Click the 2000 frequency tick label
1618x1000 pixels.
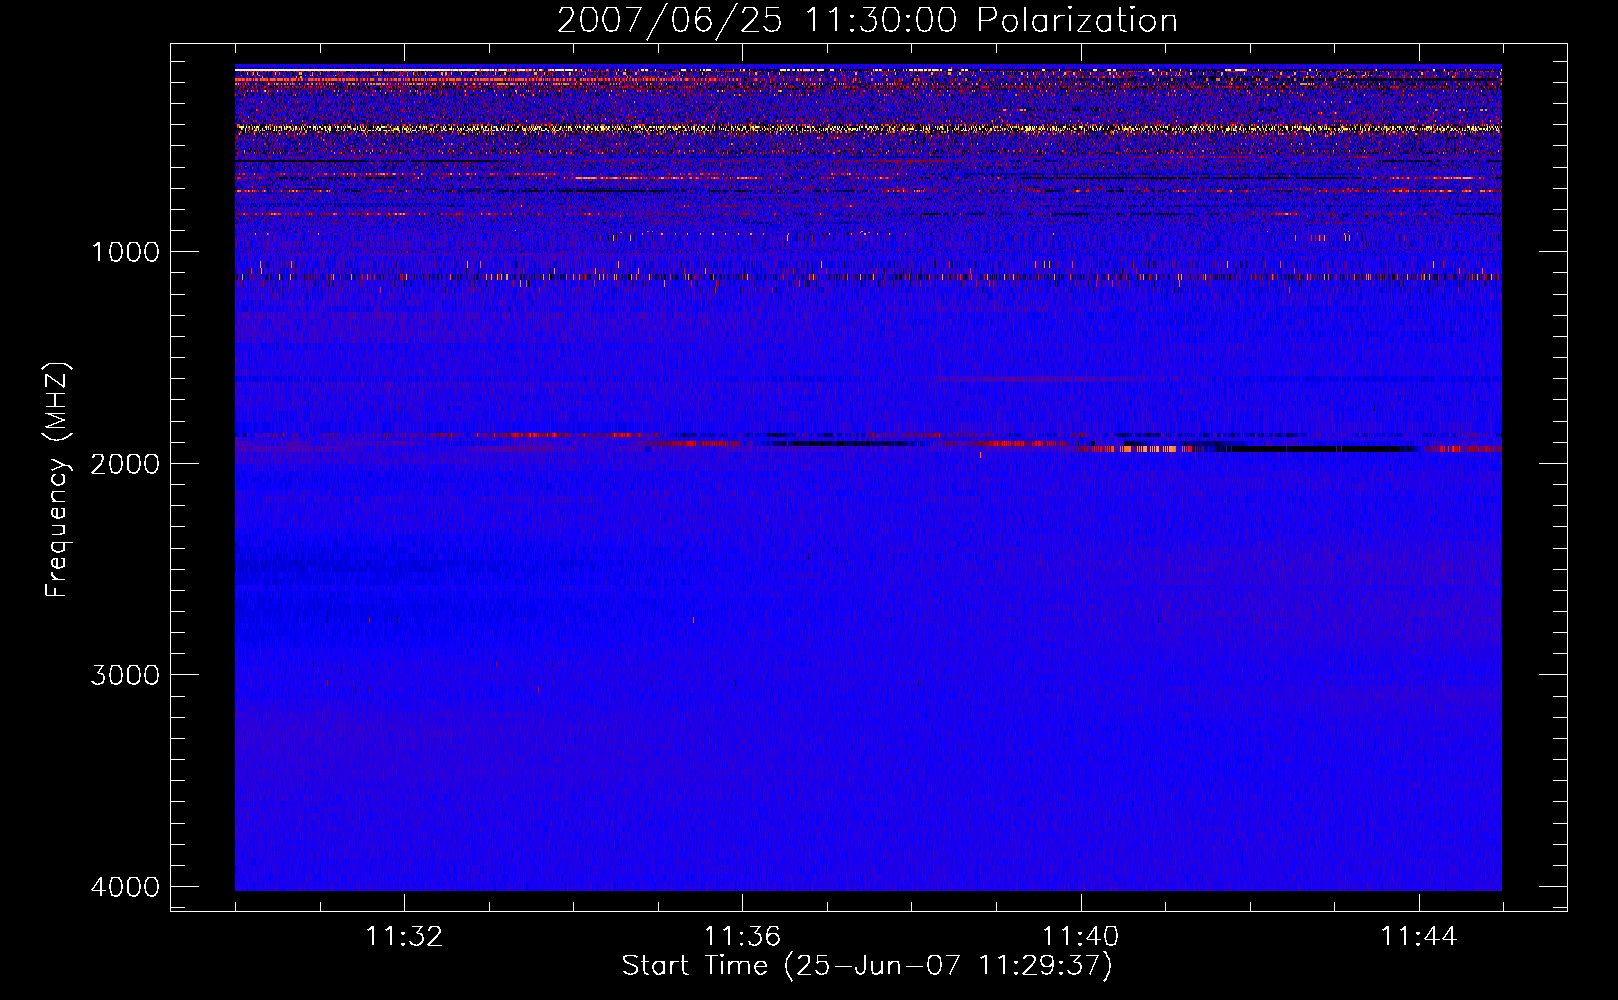[125, 463]
